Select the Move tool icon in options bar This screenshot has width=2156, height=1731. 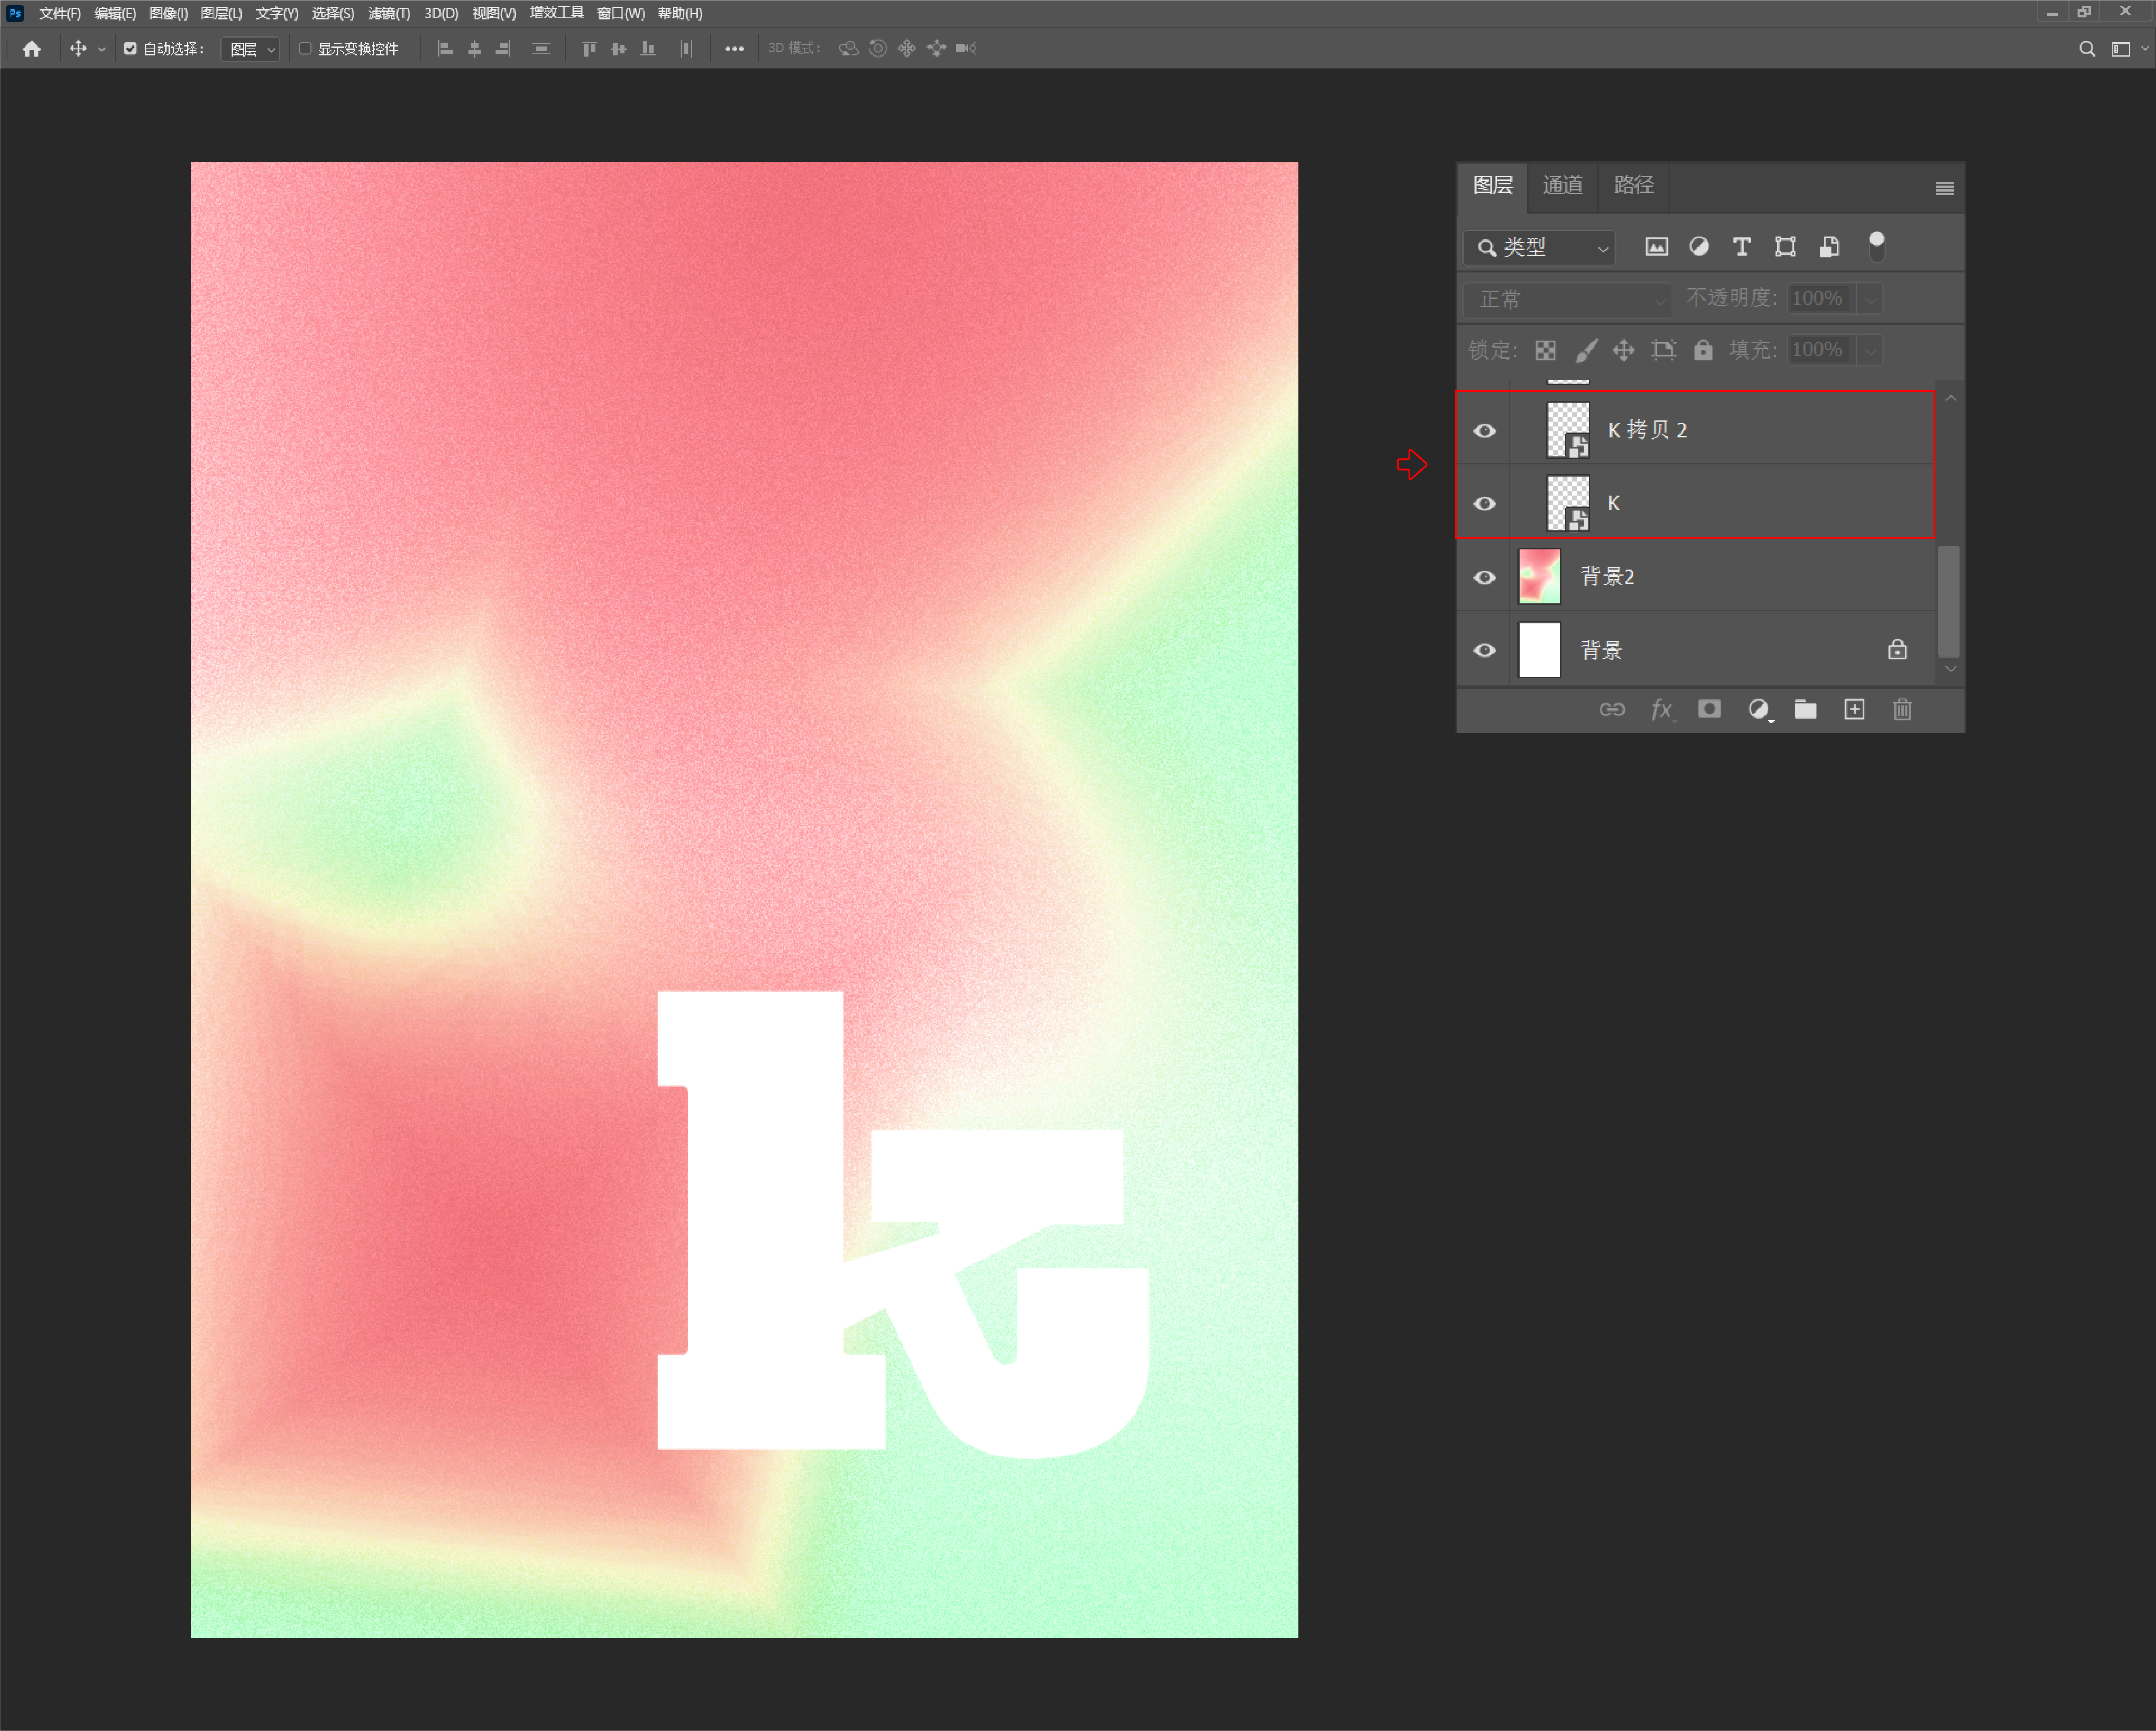(x=78, y=49)
